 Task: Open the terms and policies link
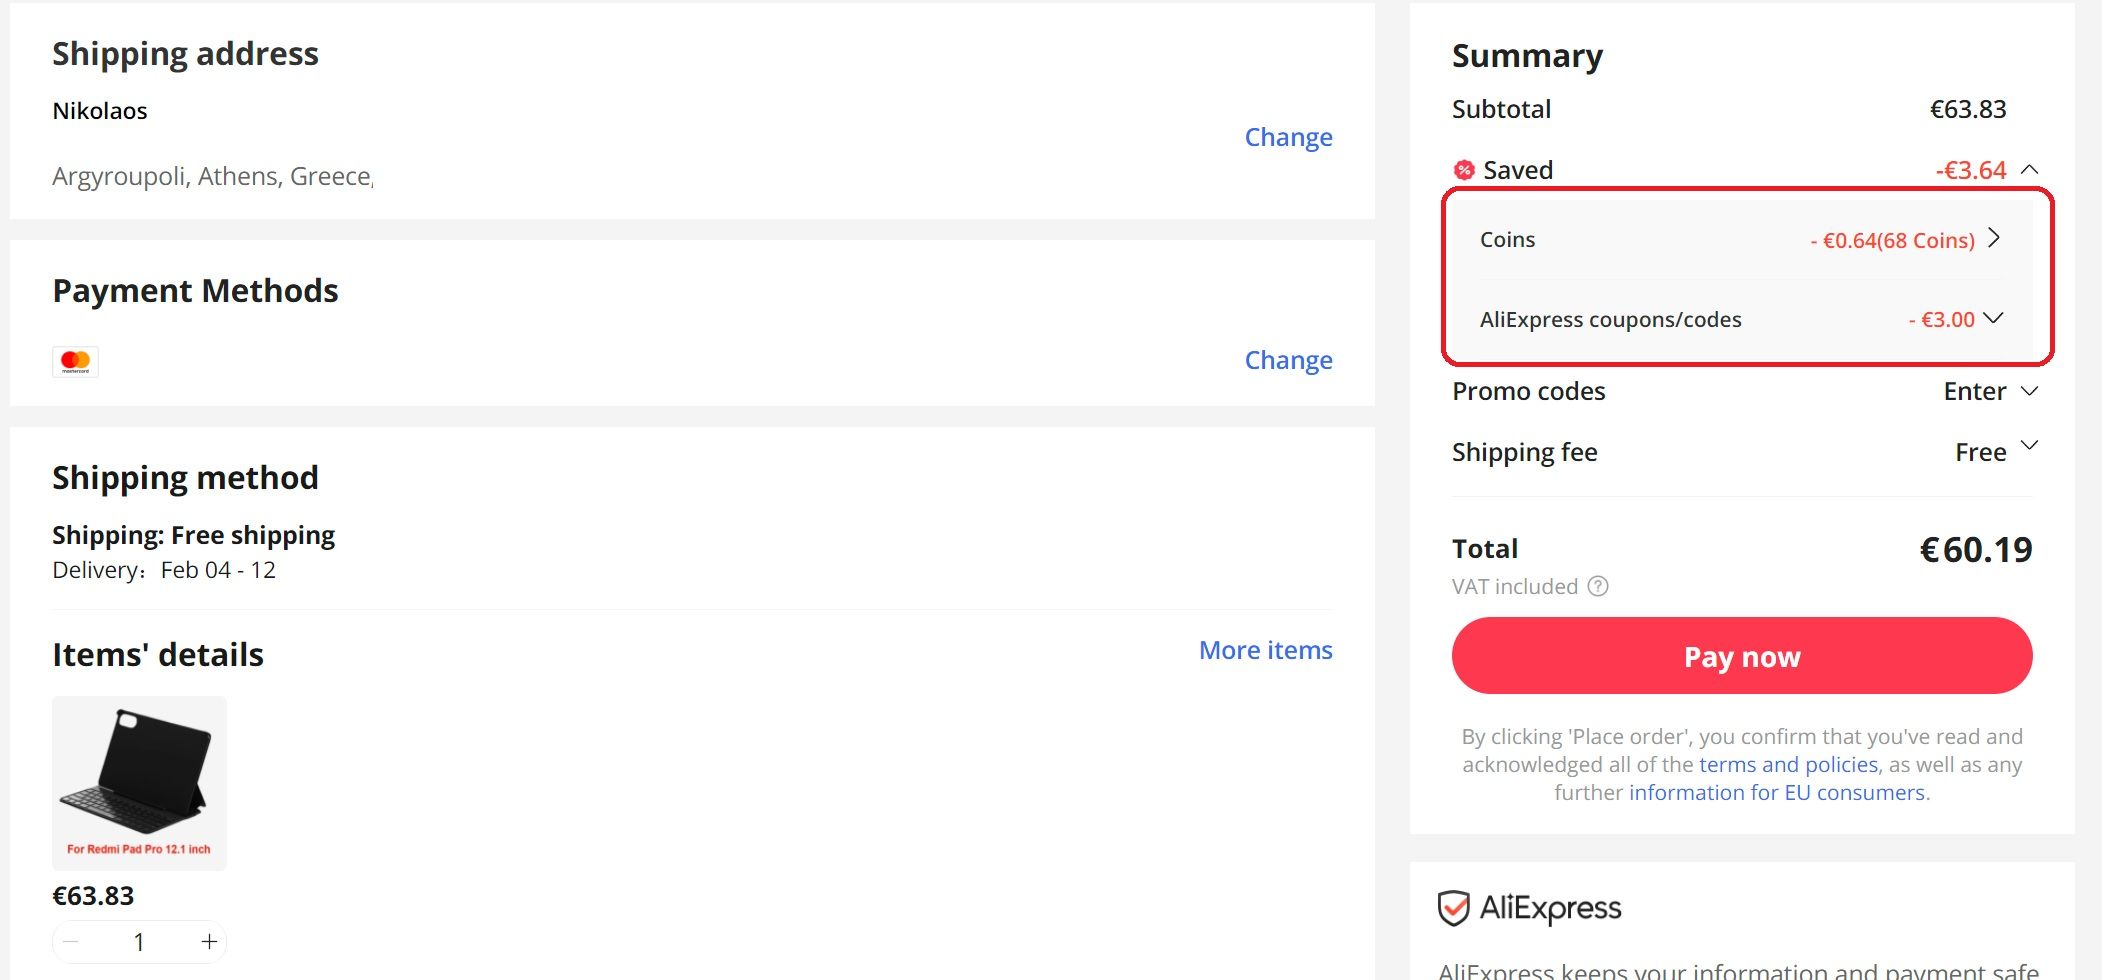[1788, 765]
